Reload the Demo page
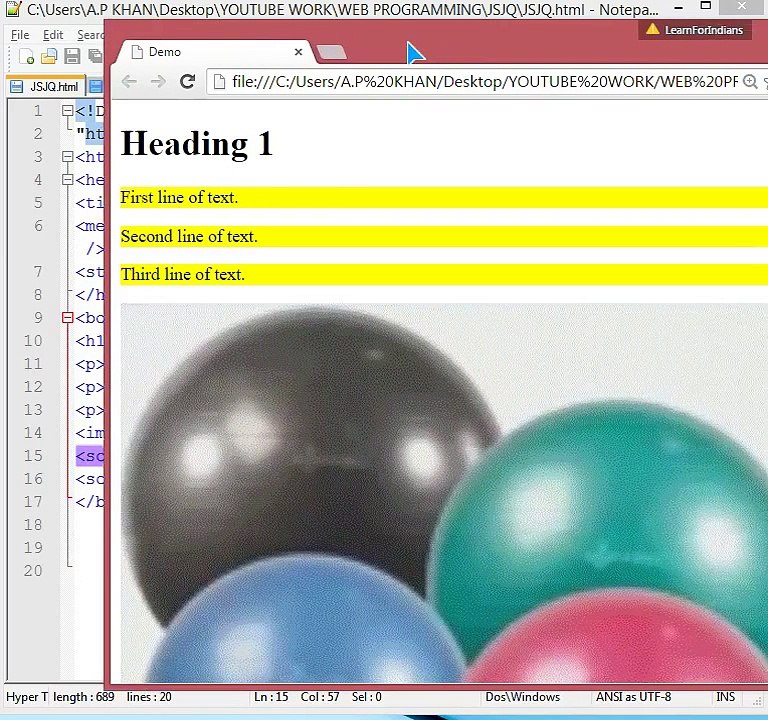The height and width of the screenshot is (720, 768). (x=188, y=81)
